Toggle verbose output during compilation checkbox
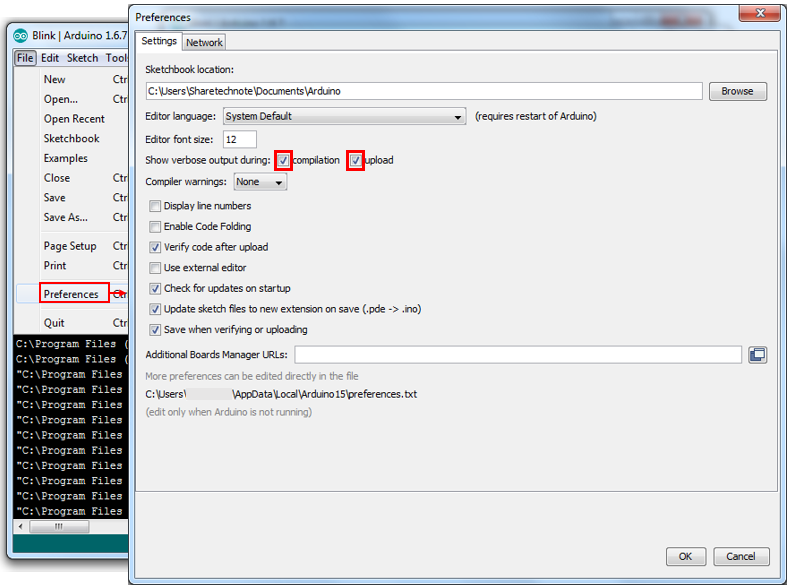Viewport: 789px width, 588px height. [x=283, y=160]
